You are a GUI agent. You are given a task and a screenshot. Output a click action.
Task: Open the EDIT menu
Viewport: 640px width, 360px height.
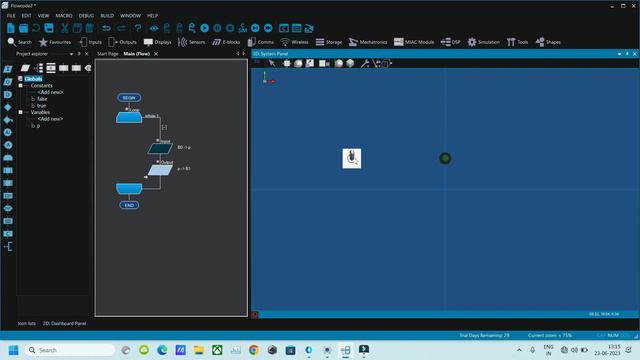(27, 16)
